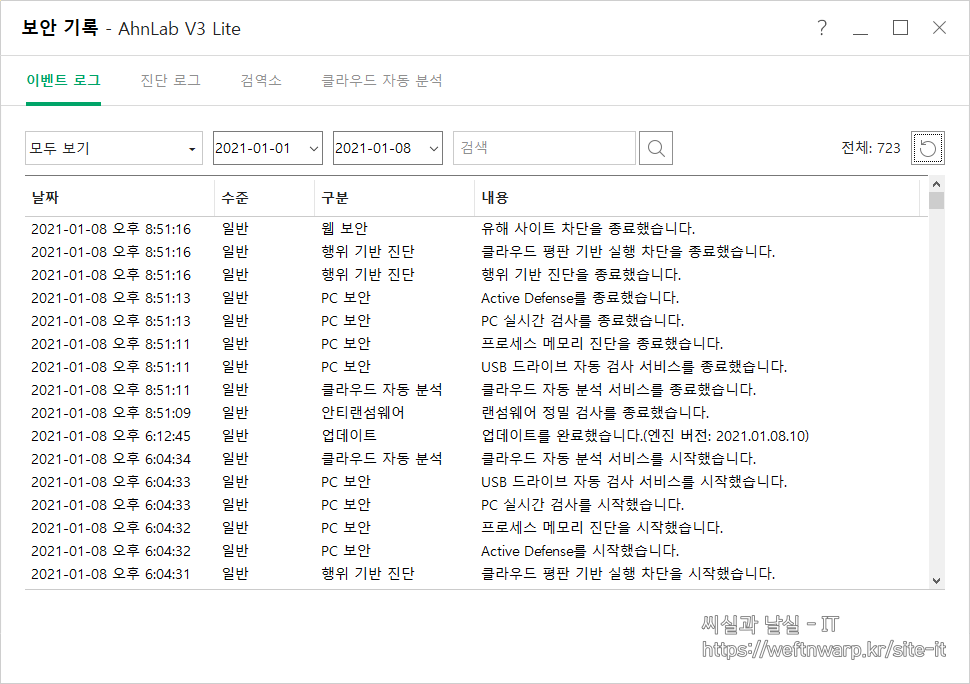Viewport: 970px width, 684px height.
Task: Select row USB 드라이브 자동 검사 서비스를 종료했습니다.
Action: [x=476, y=367]
